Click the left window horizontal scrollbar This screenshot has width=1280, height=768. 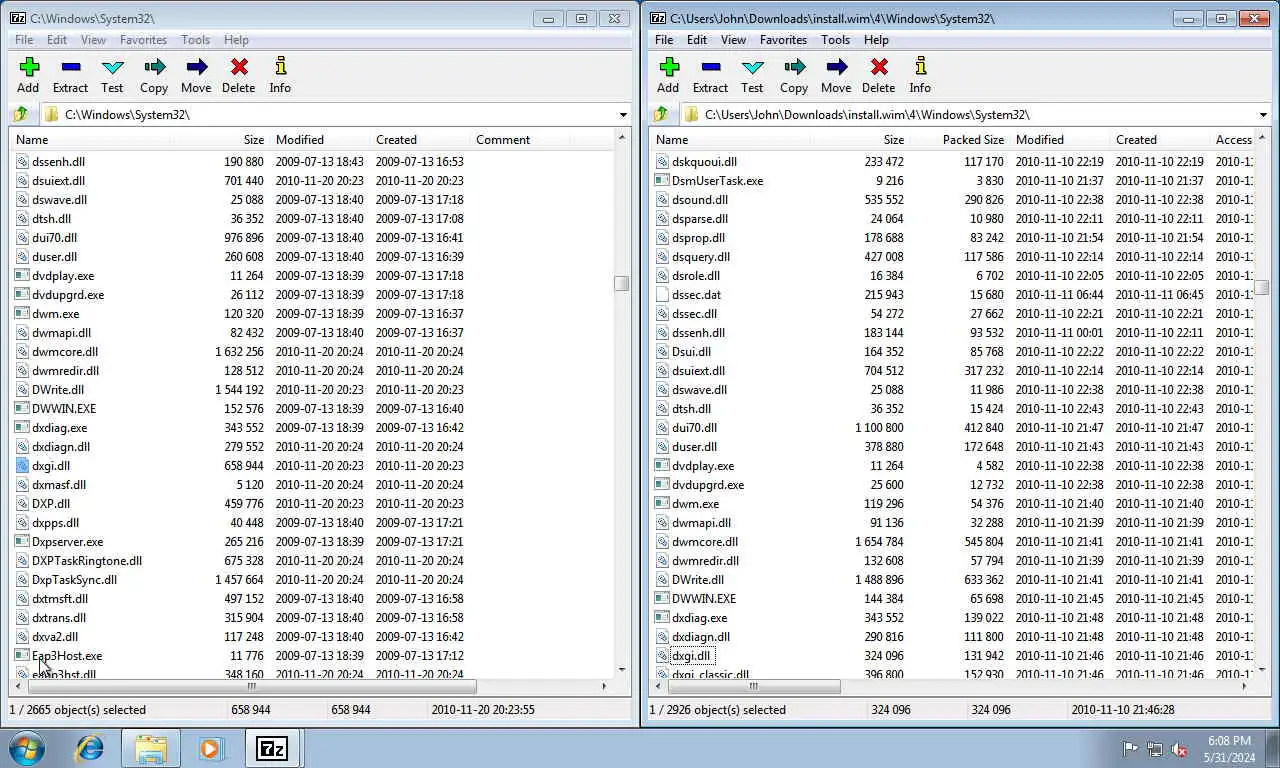click(251, 686)
